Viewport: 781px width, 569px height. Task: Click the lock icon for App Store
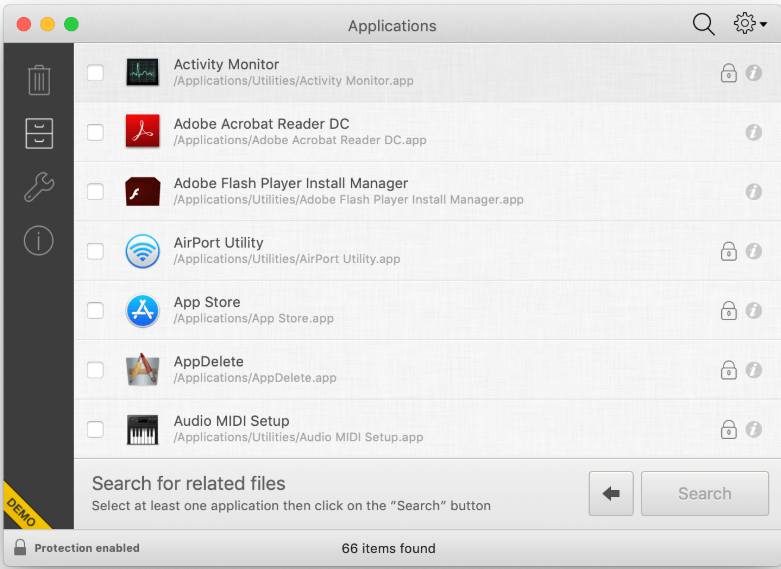point(729,310)
